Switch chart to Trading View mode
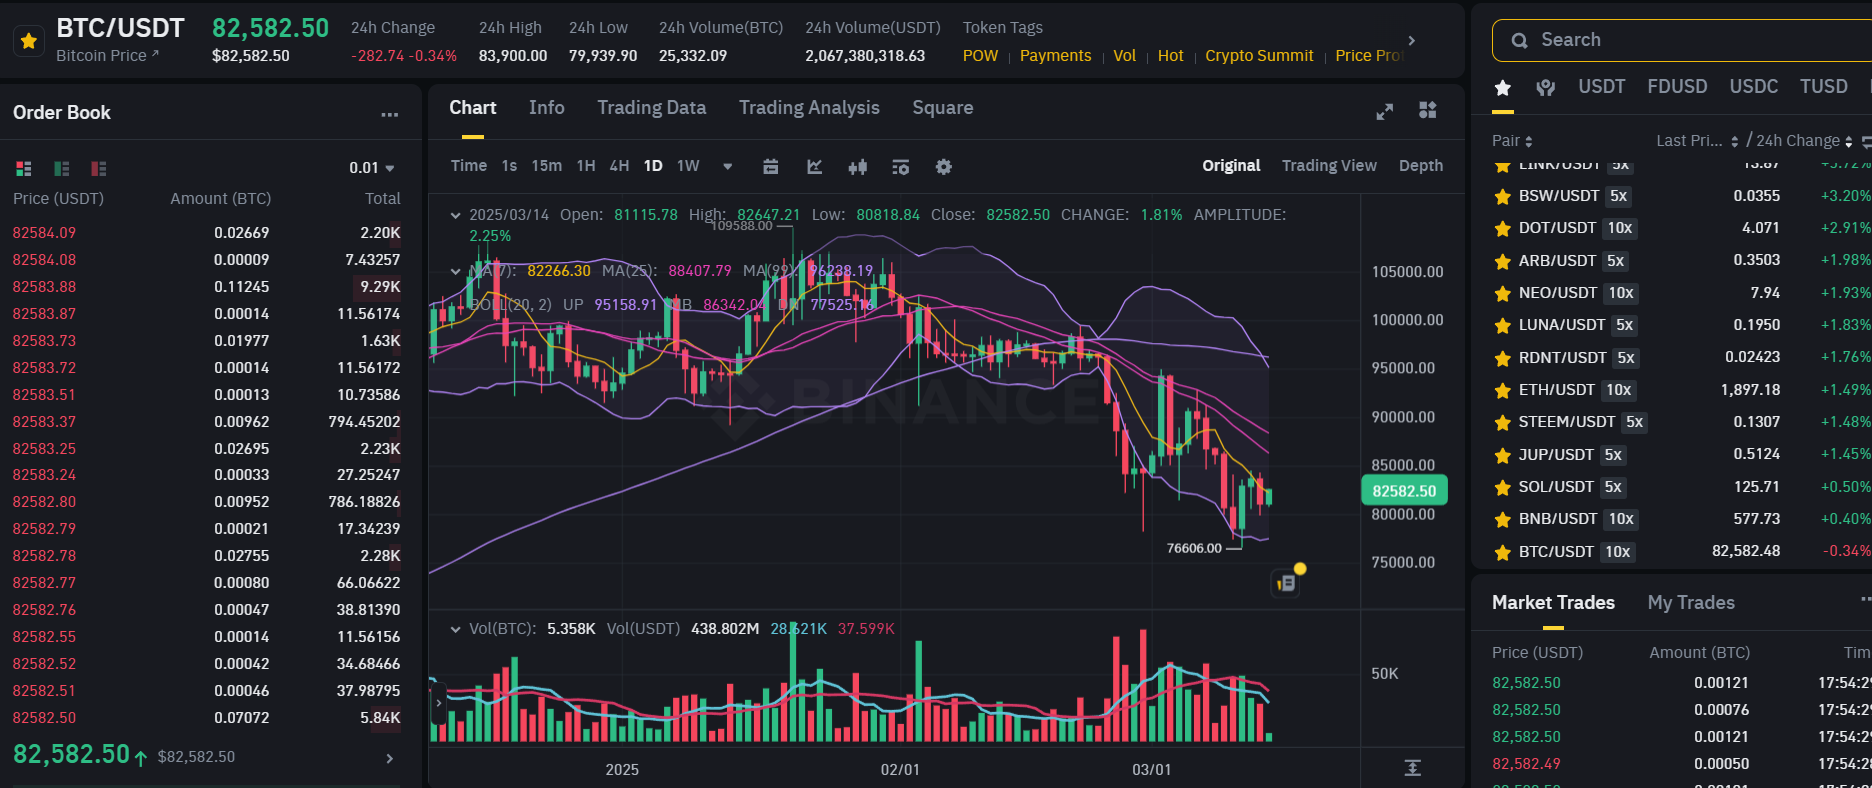This screenshot has width=1872, height=788. tap(1329, 166)
